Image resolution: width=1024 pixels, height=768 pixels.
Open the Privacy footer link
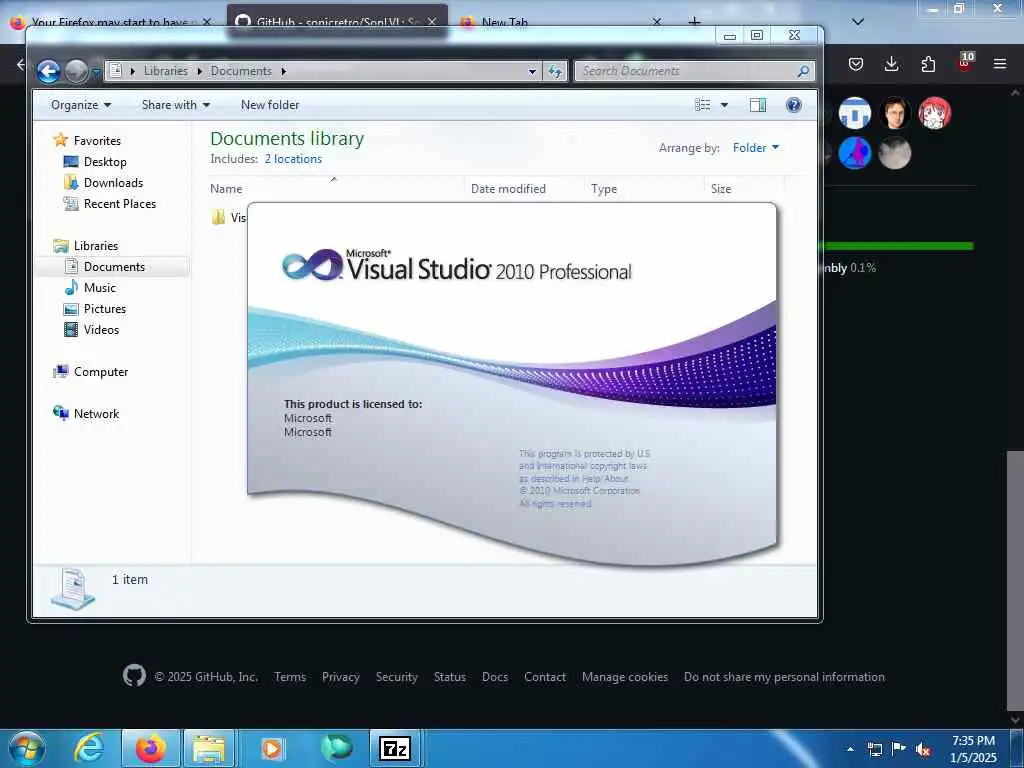click(341, 677)
